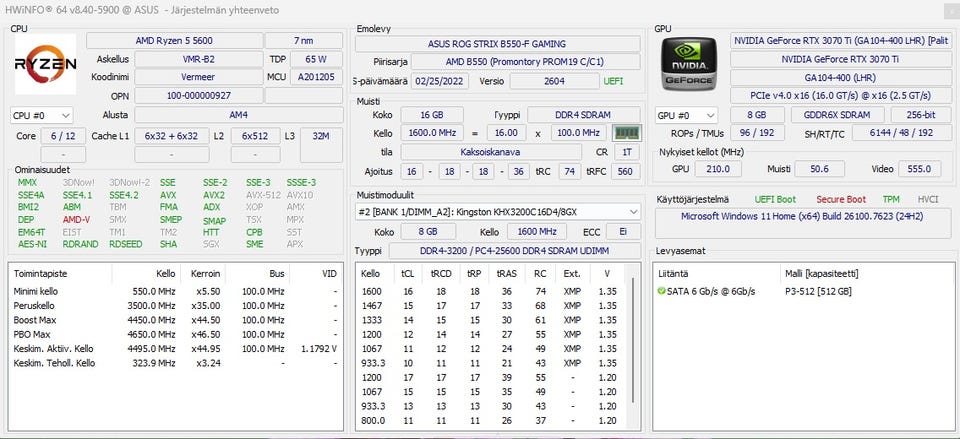The width and height of the screenshot is (960, 439).
Task: Click the AMD B550 chipset field
Action: point(525,62)
